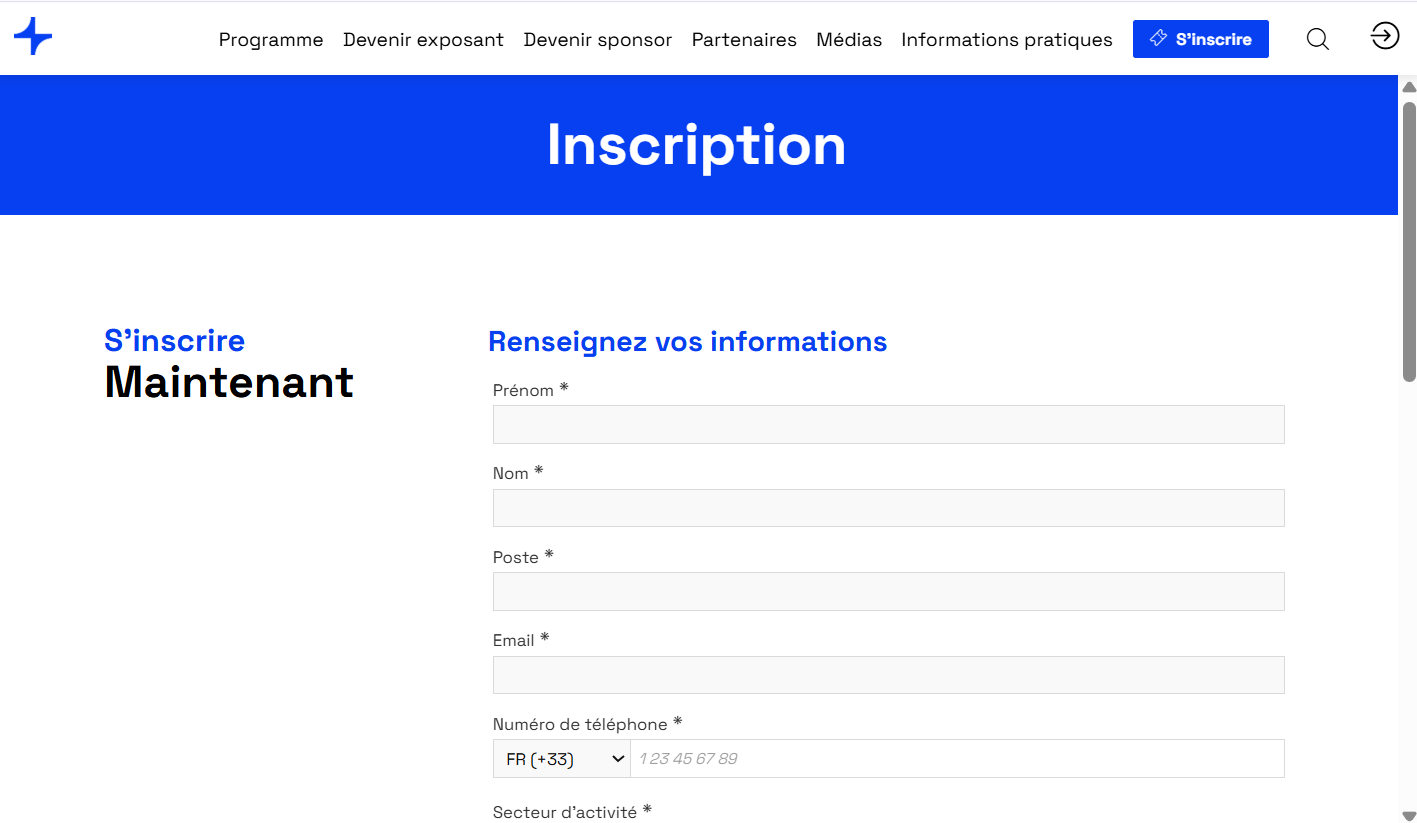Open the Programme menu
Screen dimensions: 1417x823
[x=271, y=40]
